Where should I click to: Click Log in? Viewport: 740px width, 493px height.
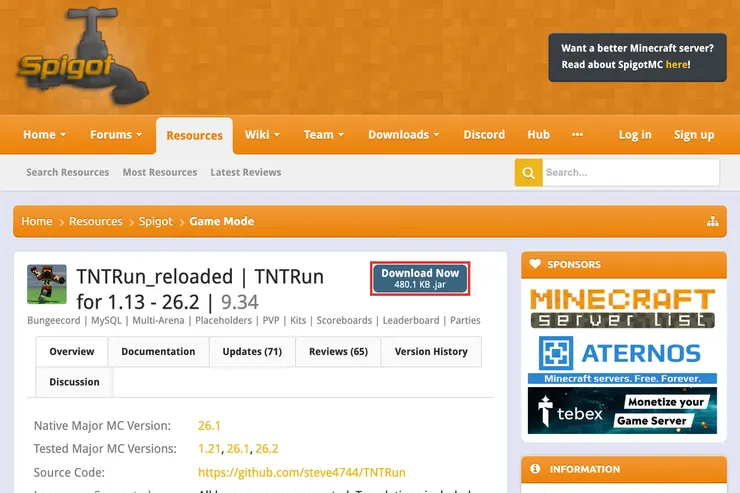[635, 135]
